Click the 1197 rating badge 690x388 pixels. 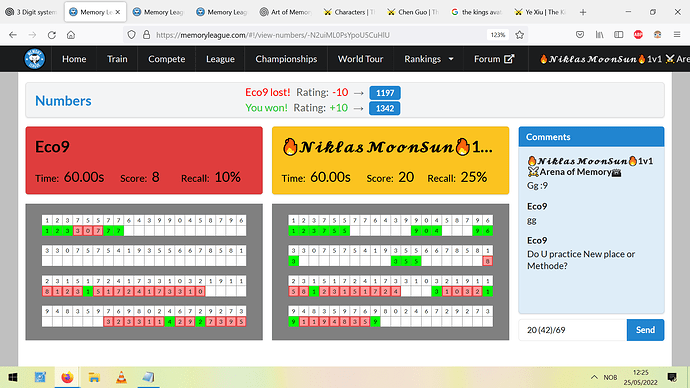(x=385, y=93)
